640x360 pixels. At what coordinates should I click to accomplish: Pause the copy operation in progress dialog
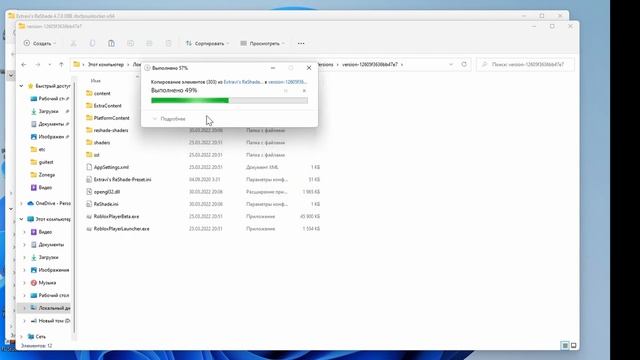(286, 91)
